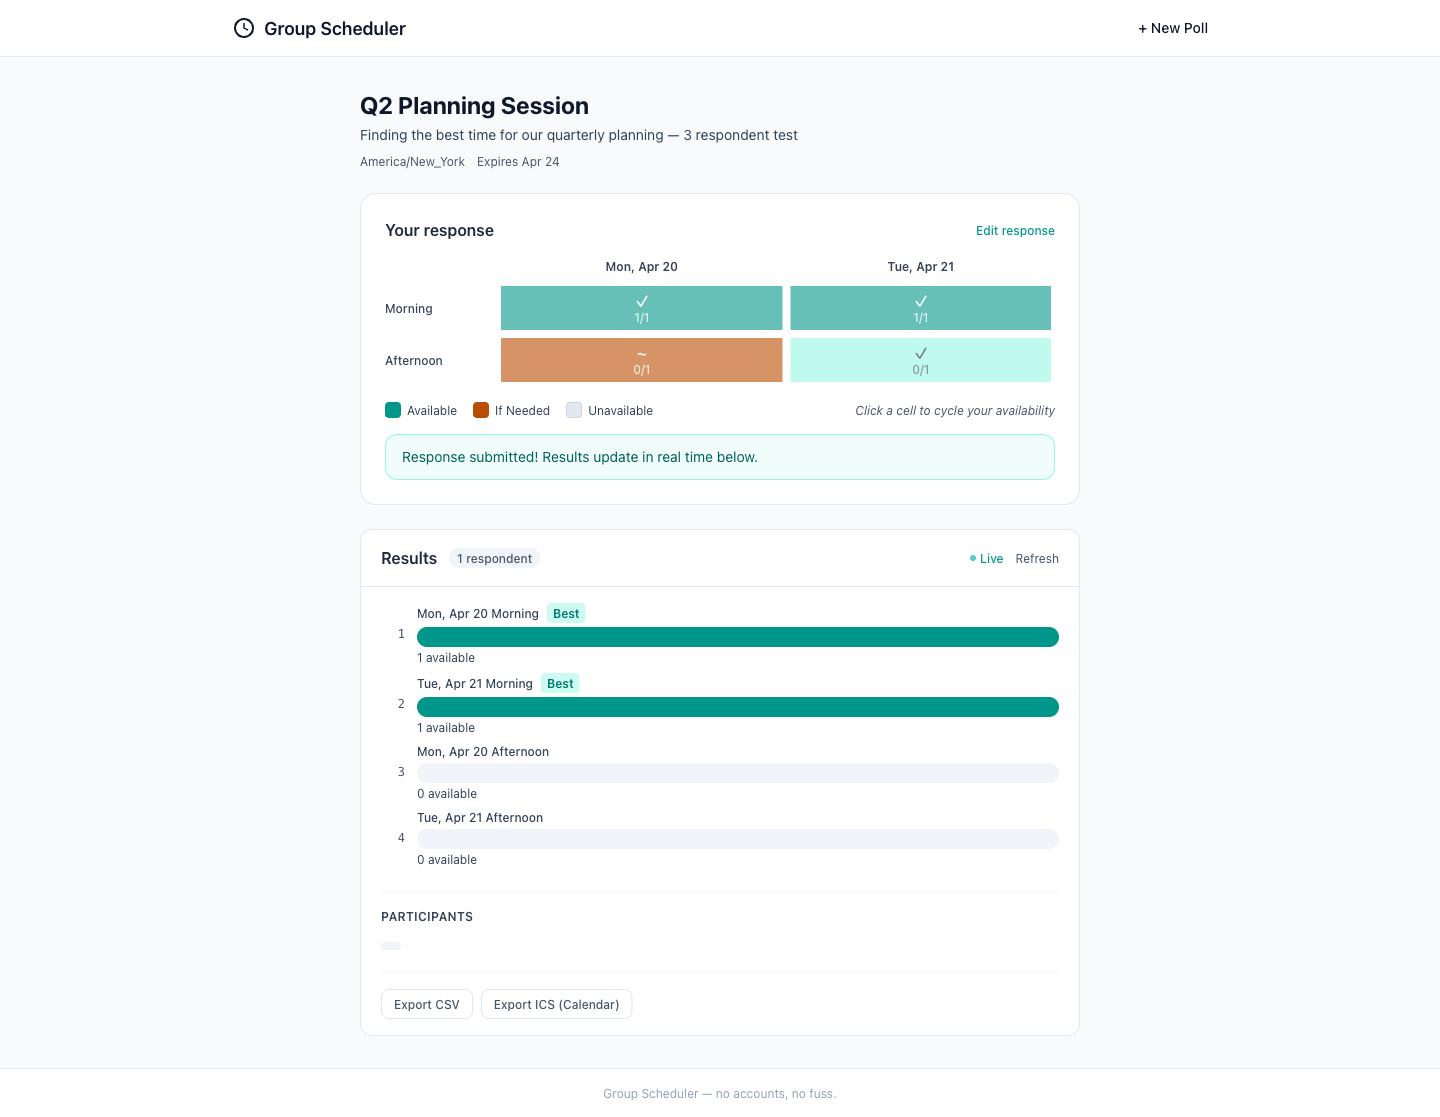Export results as CSV
1440x1117 pixels.
pyautogui.click(x=426, y=1005)
